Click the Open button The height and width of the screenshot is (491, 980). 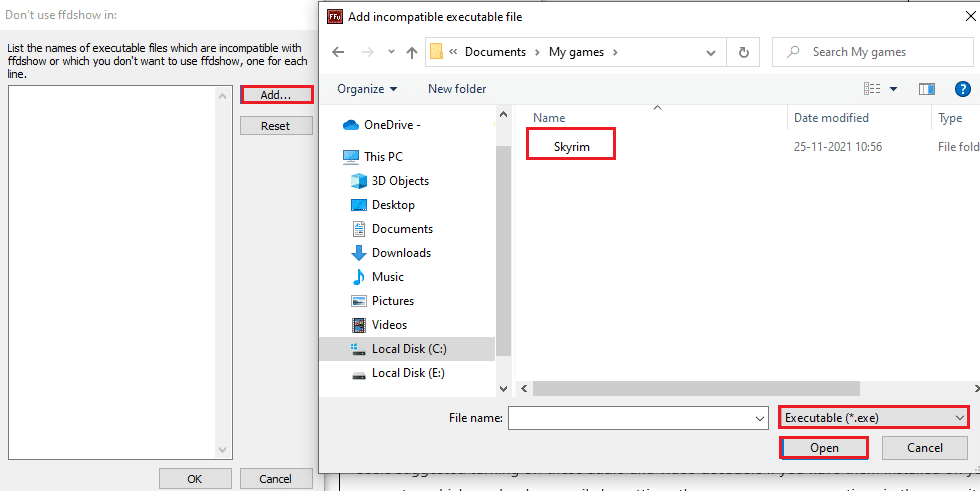coord(824,448)
